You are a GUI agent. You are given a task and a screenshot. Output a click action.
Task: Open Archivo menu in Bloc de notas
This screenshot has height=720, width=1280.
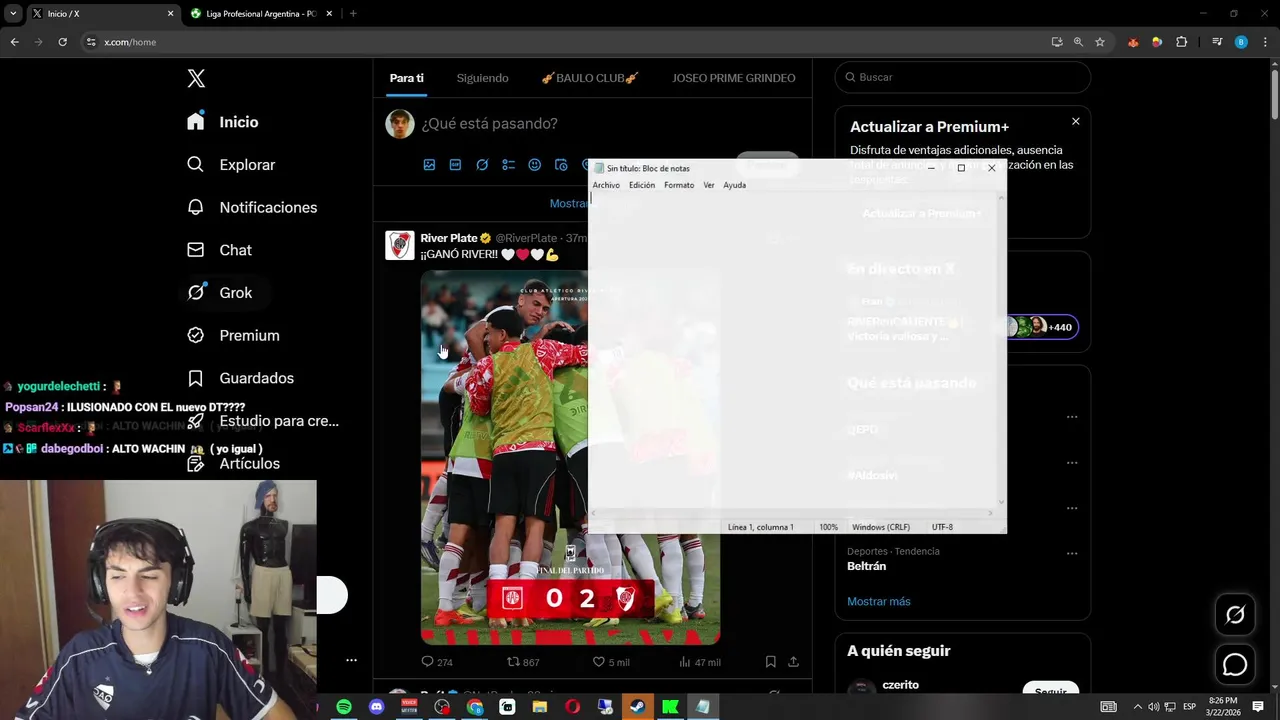click(606, 185)
